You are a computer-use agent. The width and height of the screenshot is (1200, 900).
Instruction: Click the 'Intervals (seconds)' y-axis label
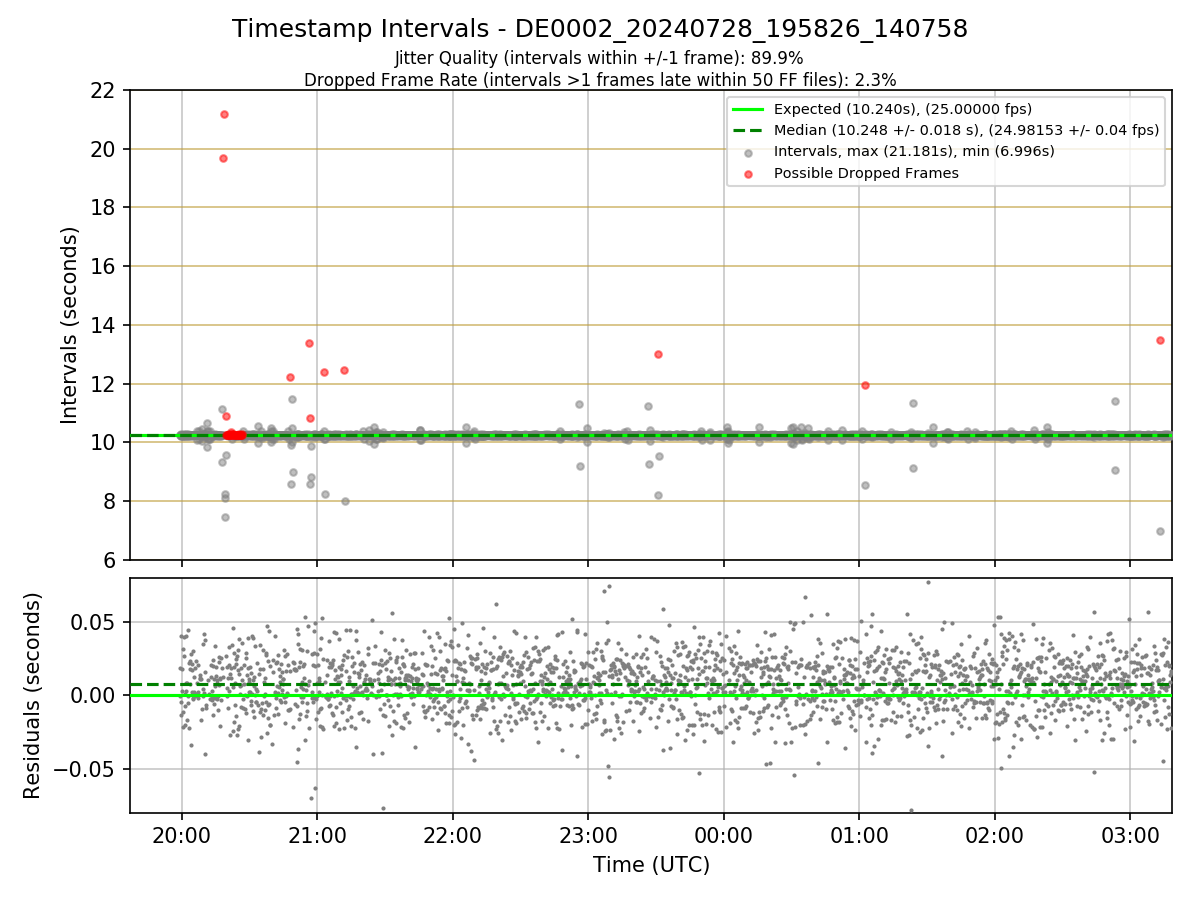(69, 325)
